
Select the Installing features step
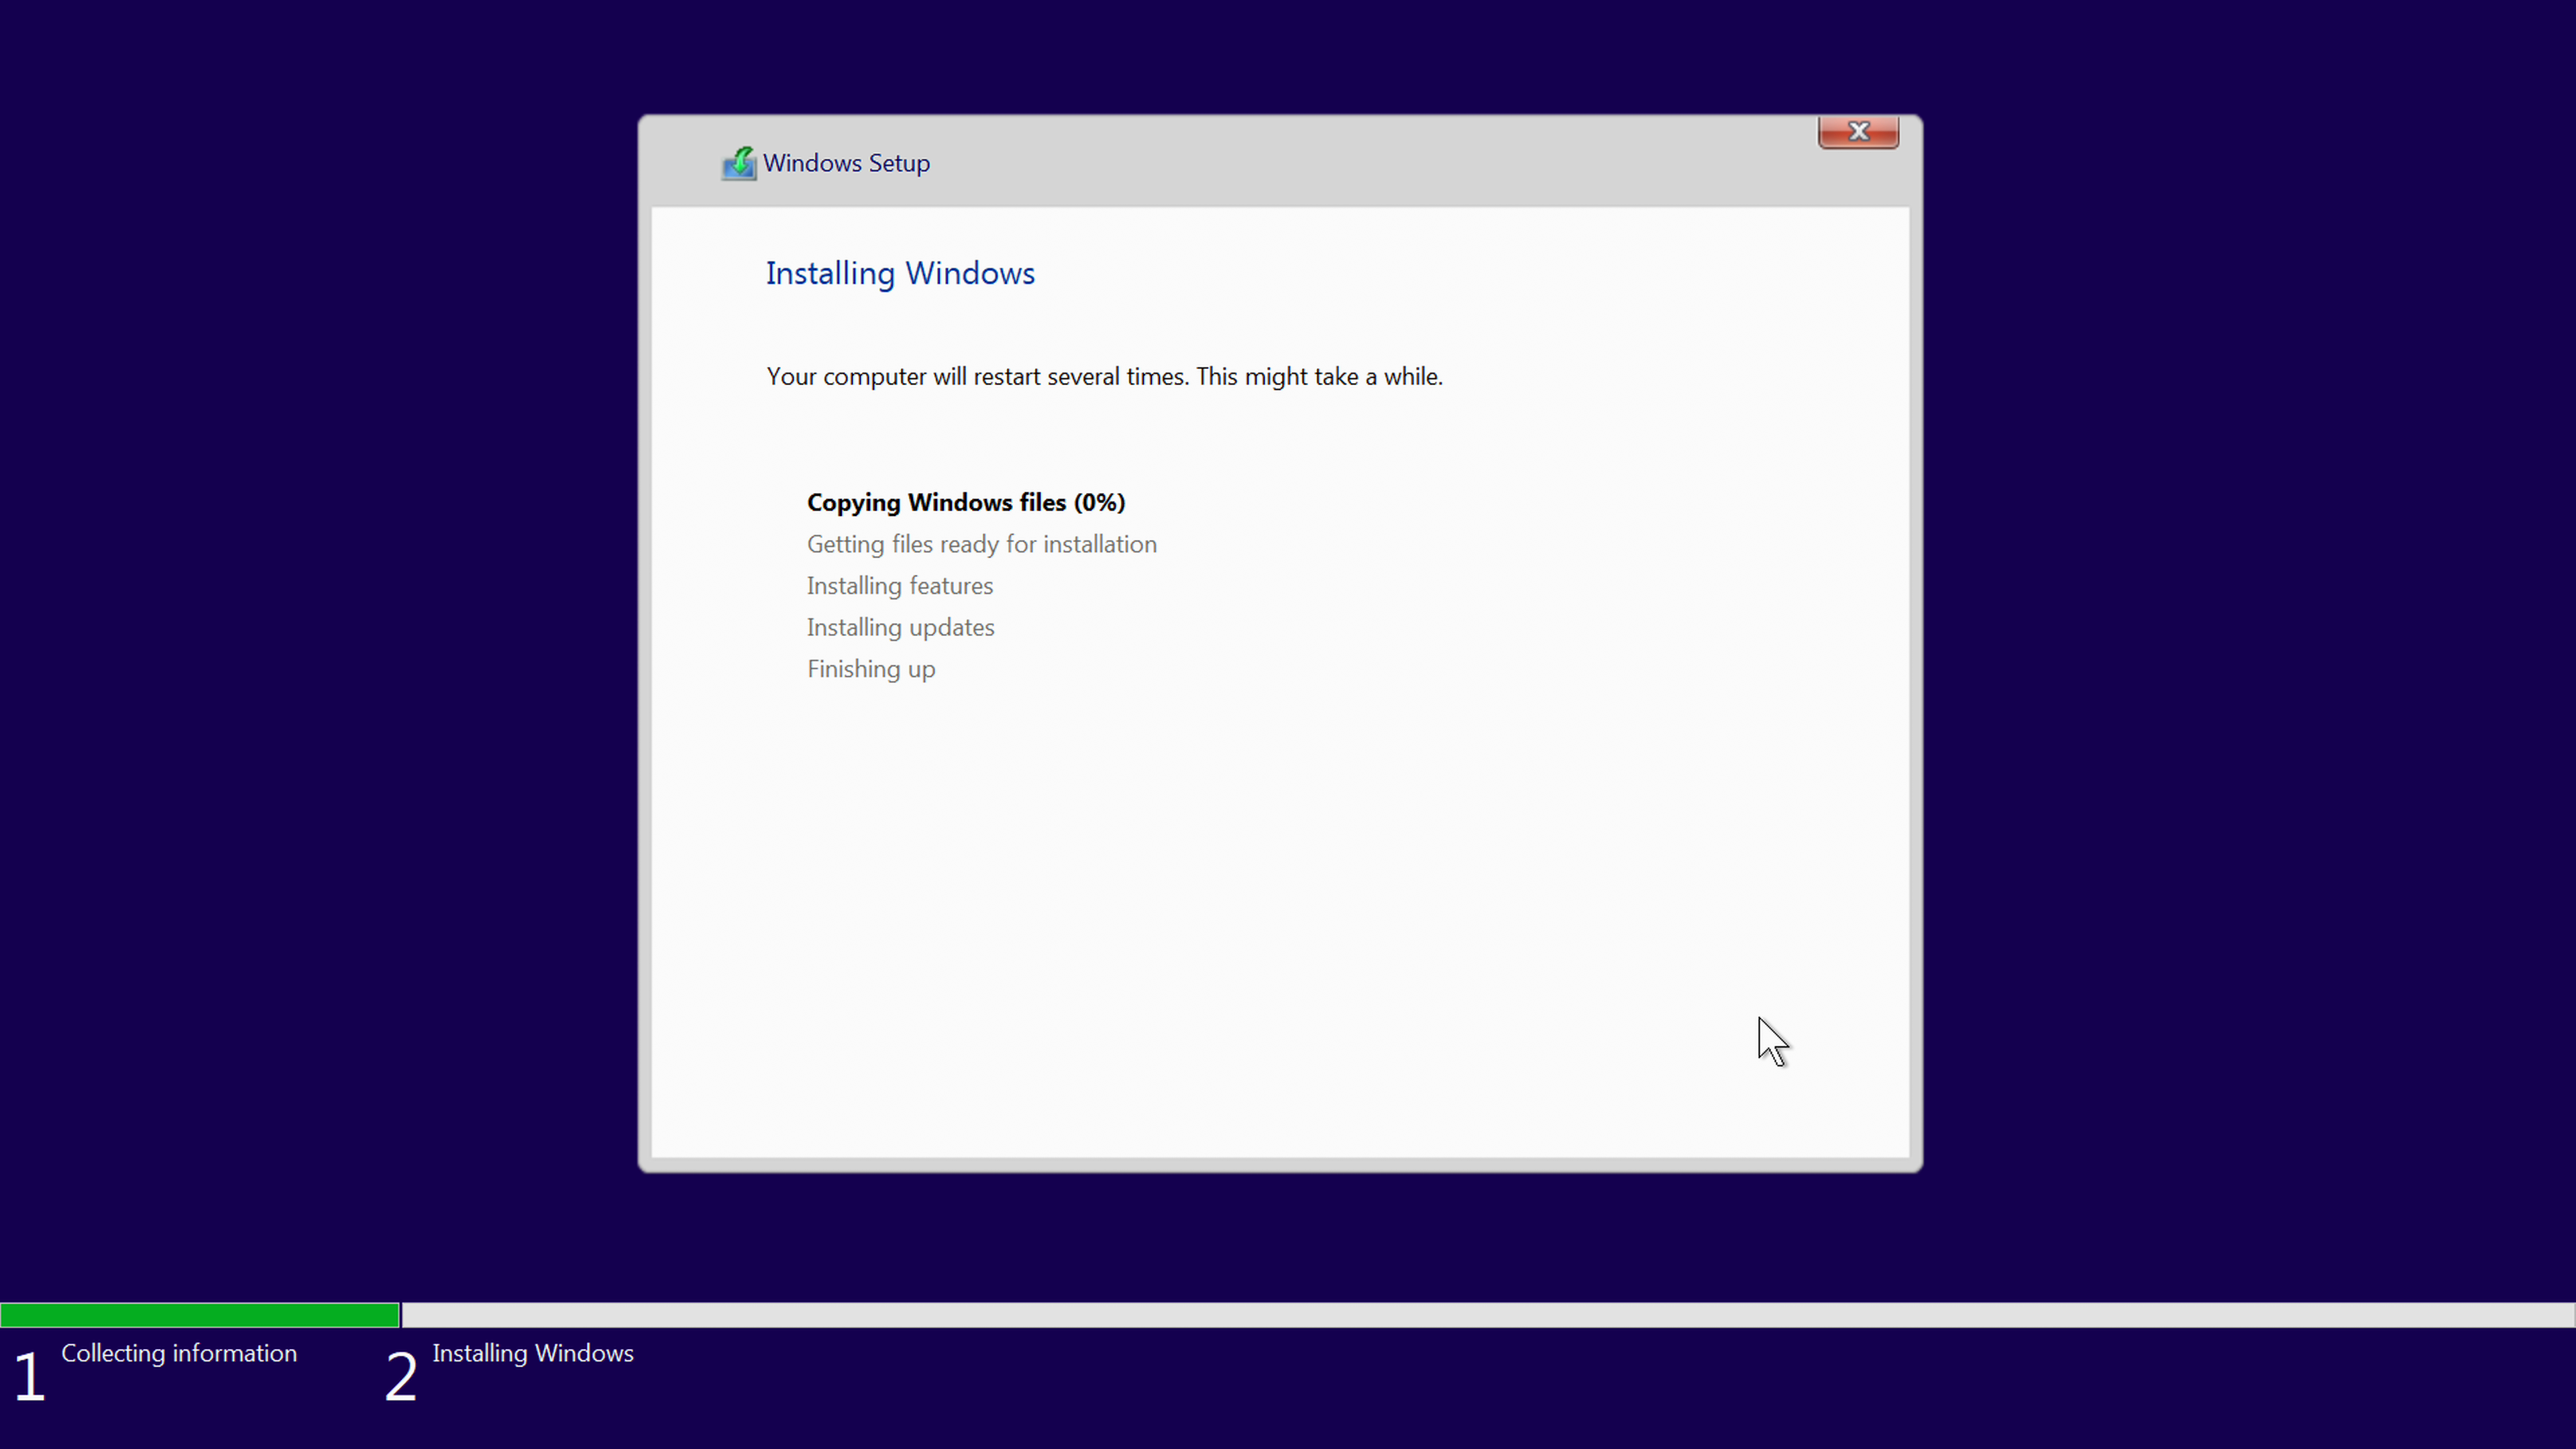tap(900, 586)
